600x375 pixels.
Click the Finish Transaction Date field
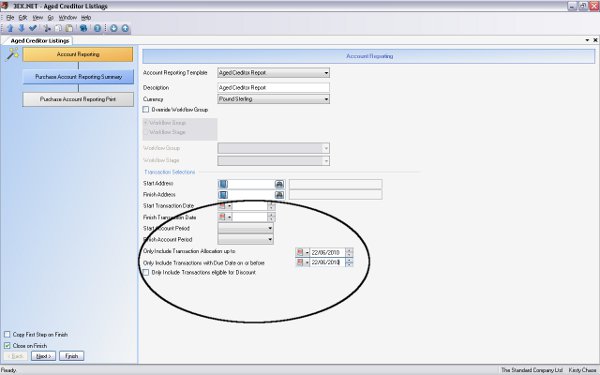pos(250,217)
